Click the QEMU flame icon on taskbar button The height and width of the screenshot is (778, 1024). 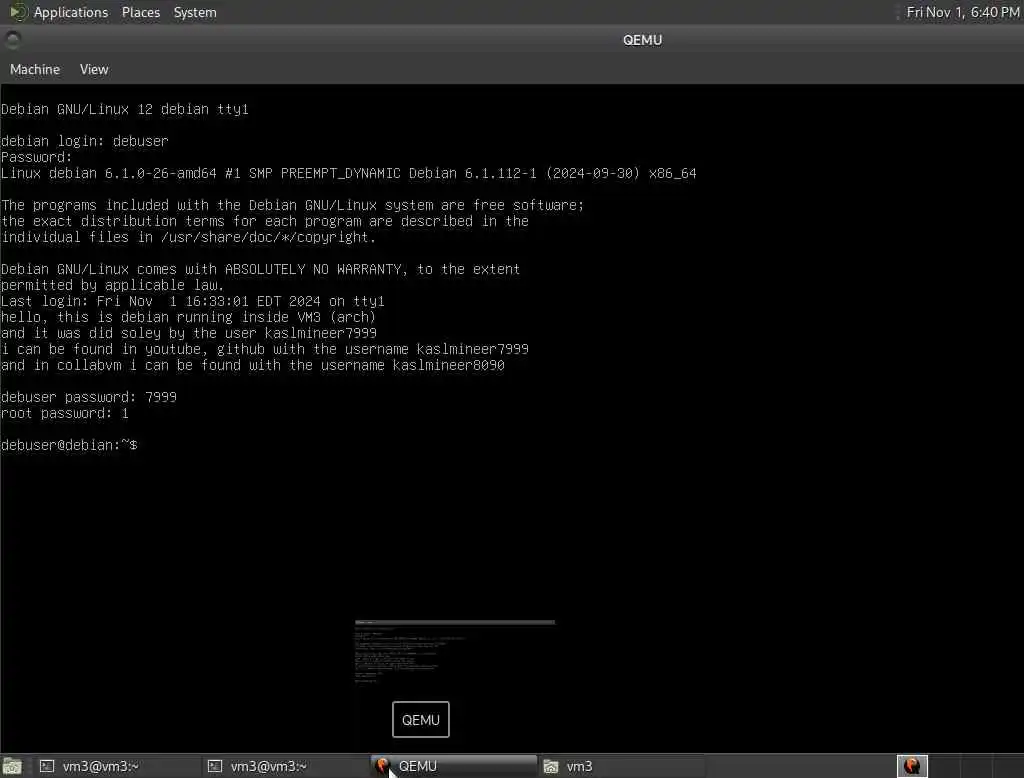point(383,766)
